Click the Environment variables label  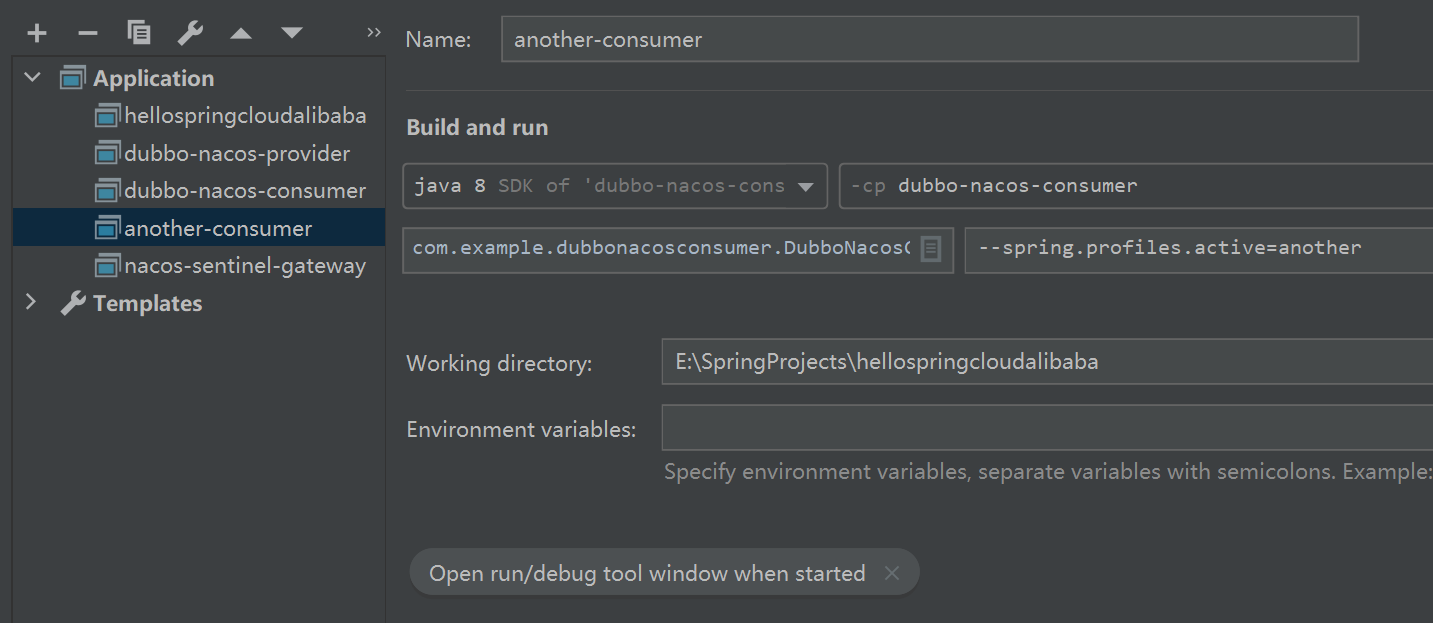(x=521, y=429)
